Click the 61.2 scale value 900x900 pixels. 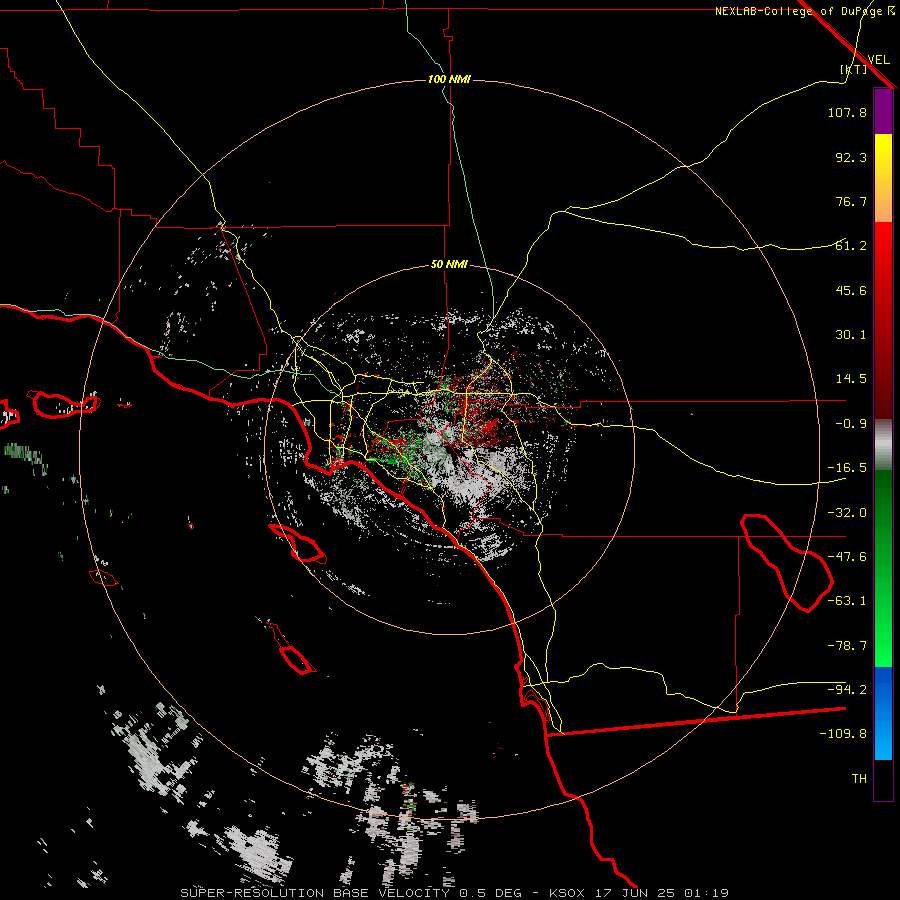click(x=851, y=246)
